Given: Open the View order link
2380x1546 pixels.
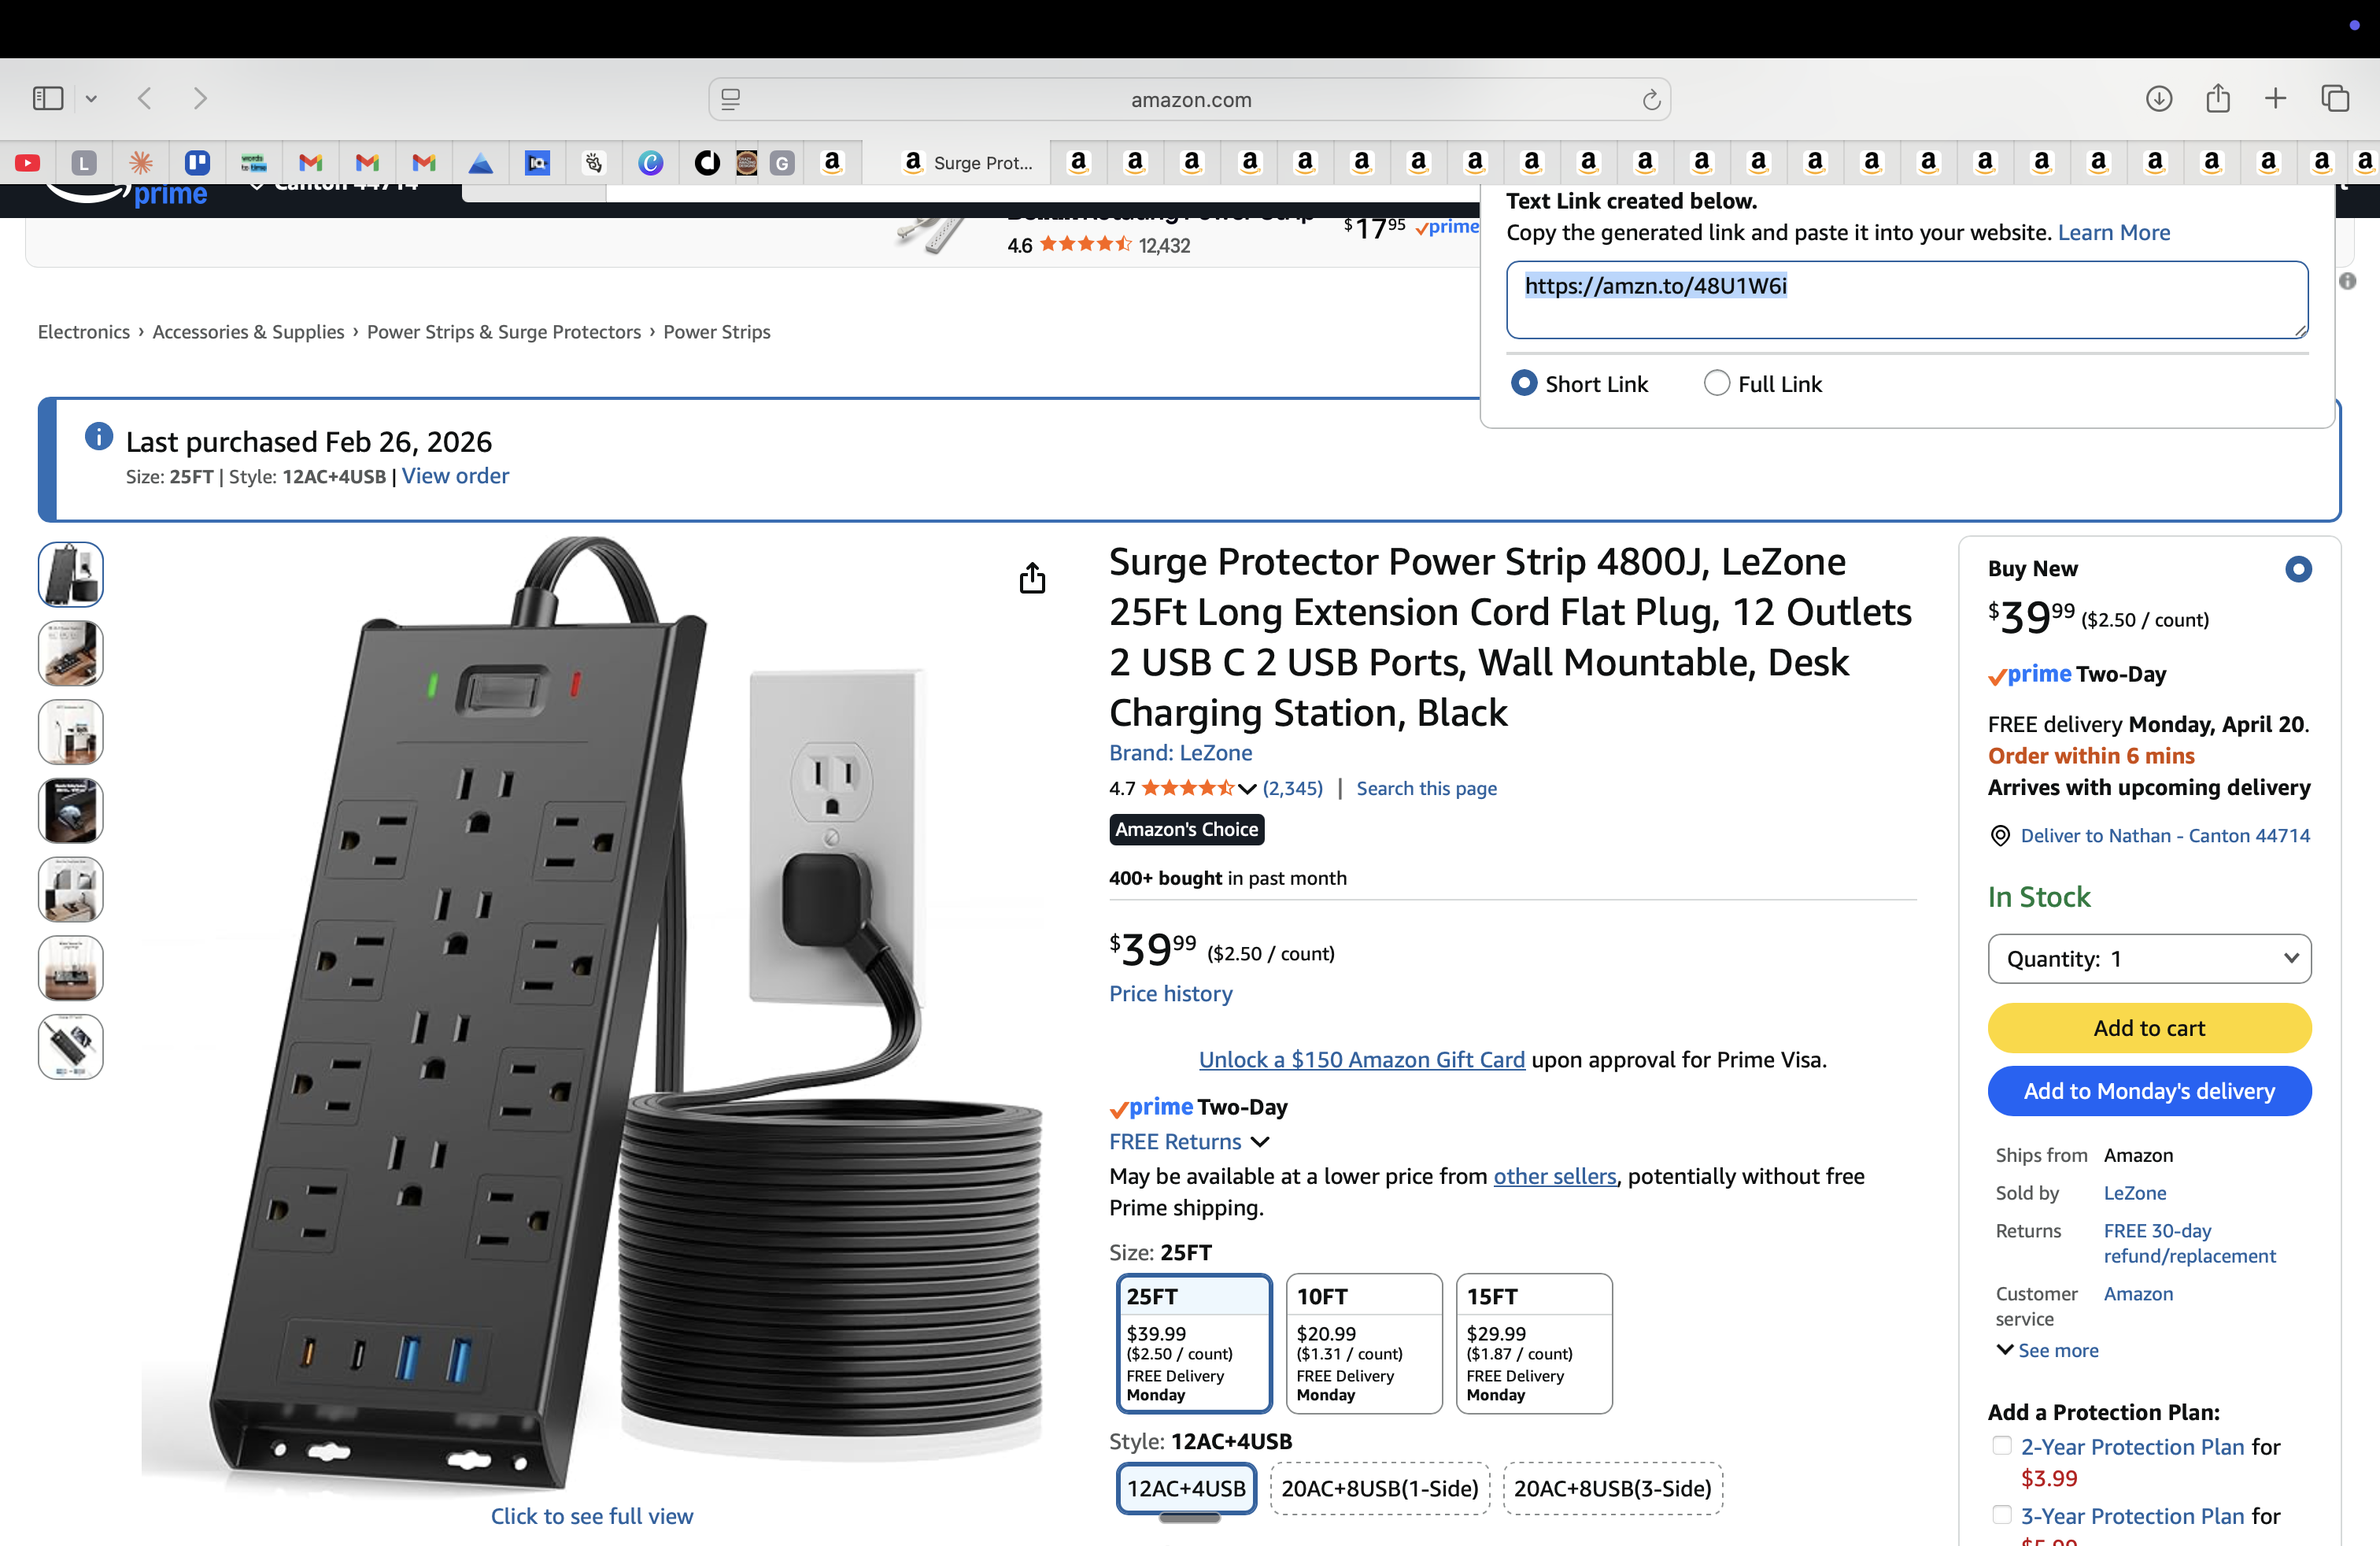Looking at the screenshot, I should 455,476.
